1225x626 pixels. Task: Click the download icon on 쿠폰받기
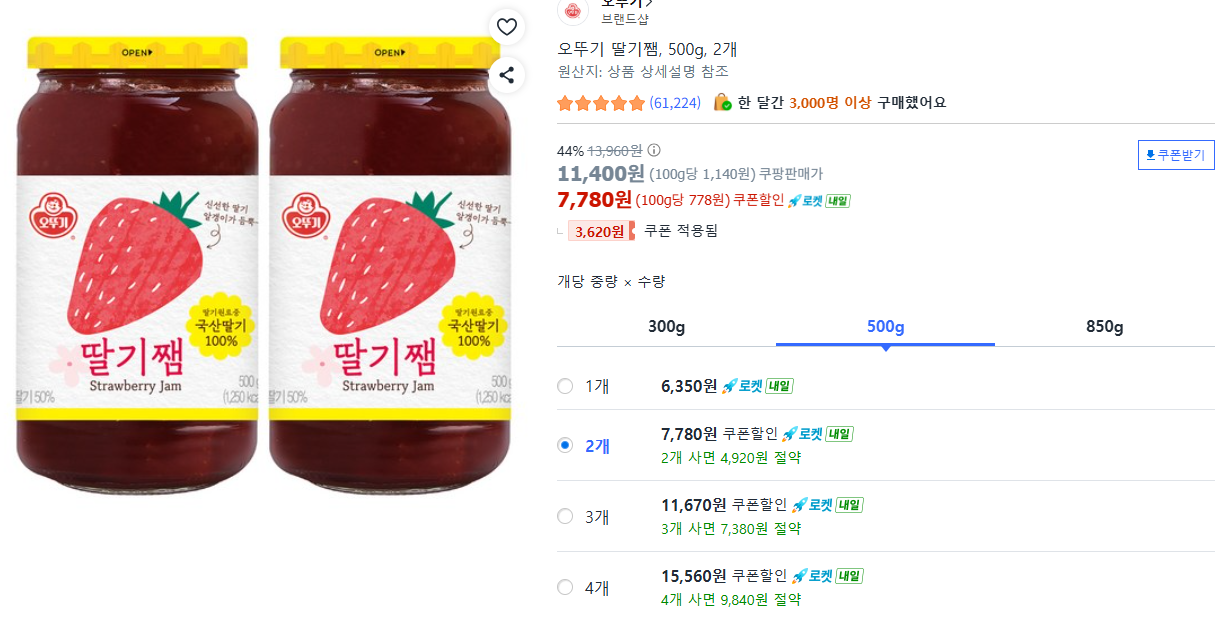pyautogui.click(x=1150, y=156)
